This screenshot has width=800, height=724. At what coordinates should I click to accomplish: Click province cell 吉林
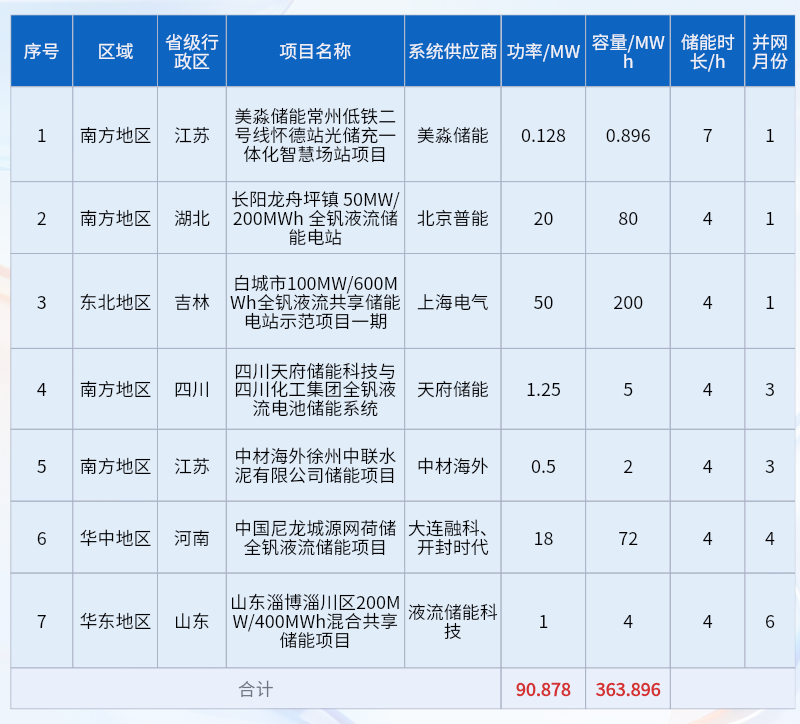192,302
